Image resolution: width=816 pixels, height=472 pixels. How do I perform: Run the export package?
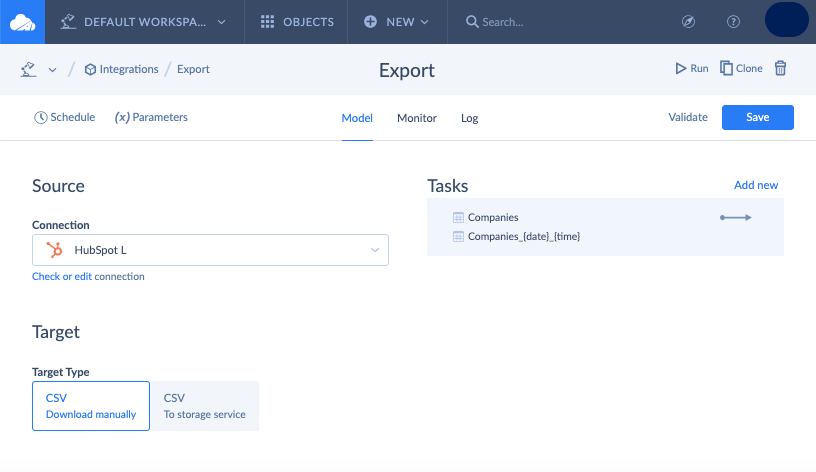pyautogui.click(x=692, y=68)
